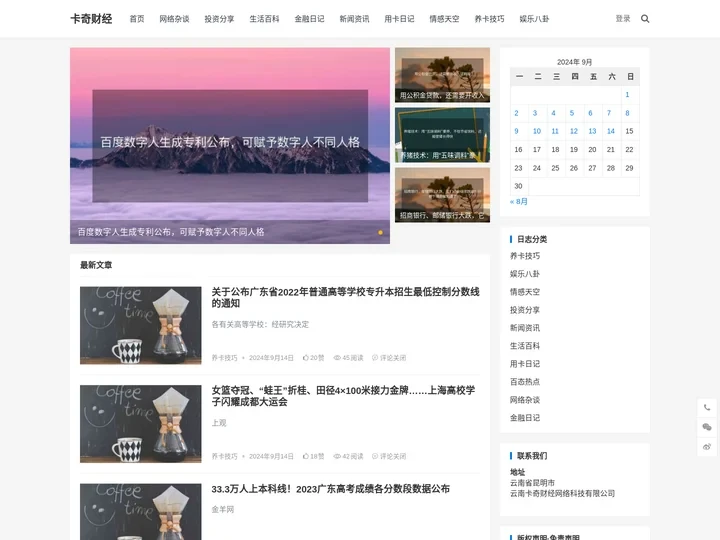
Task: Go to previous month « 8月
Action: 518,202
